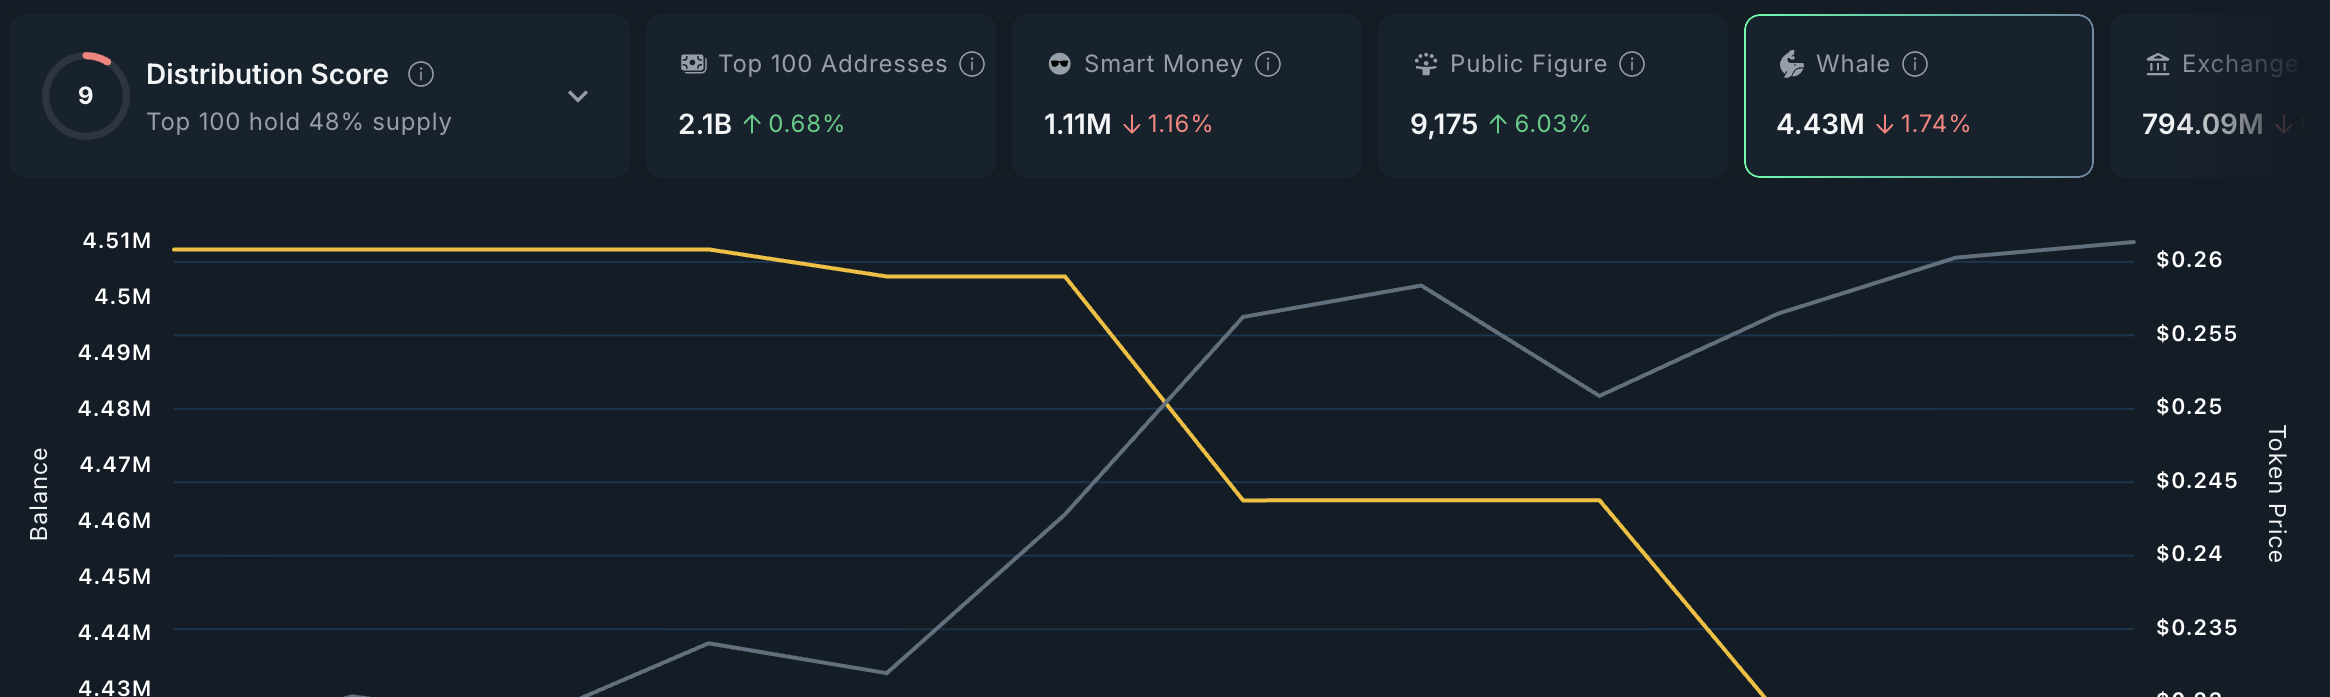Click the Distribution Score info icon

[421, 74]
